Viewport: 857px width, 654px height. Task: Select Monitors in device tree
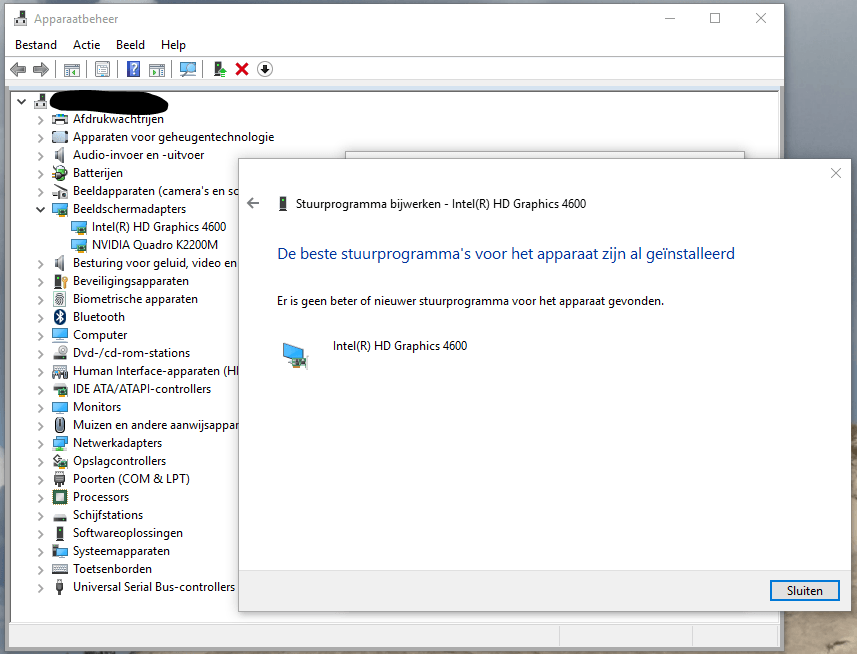(x=97, y=407)
